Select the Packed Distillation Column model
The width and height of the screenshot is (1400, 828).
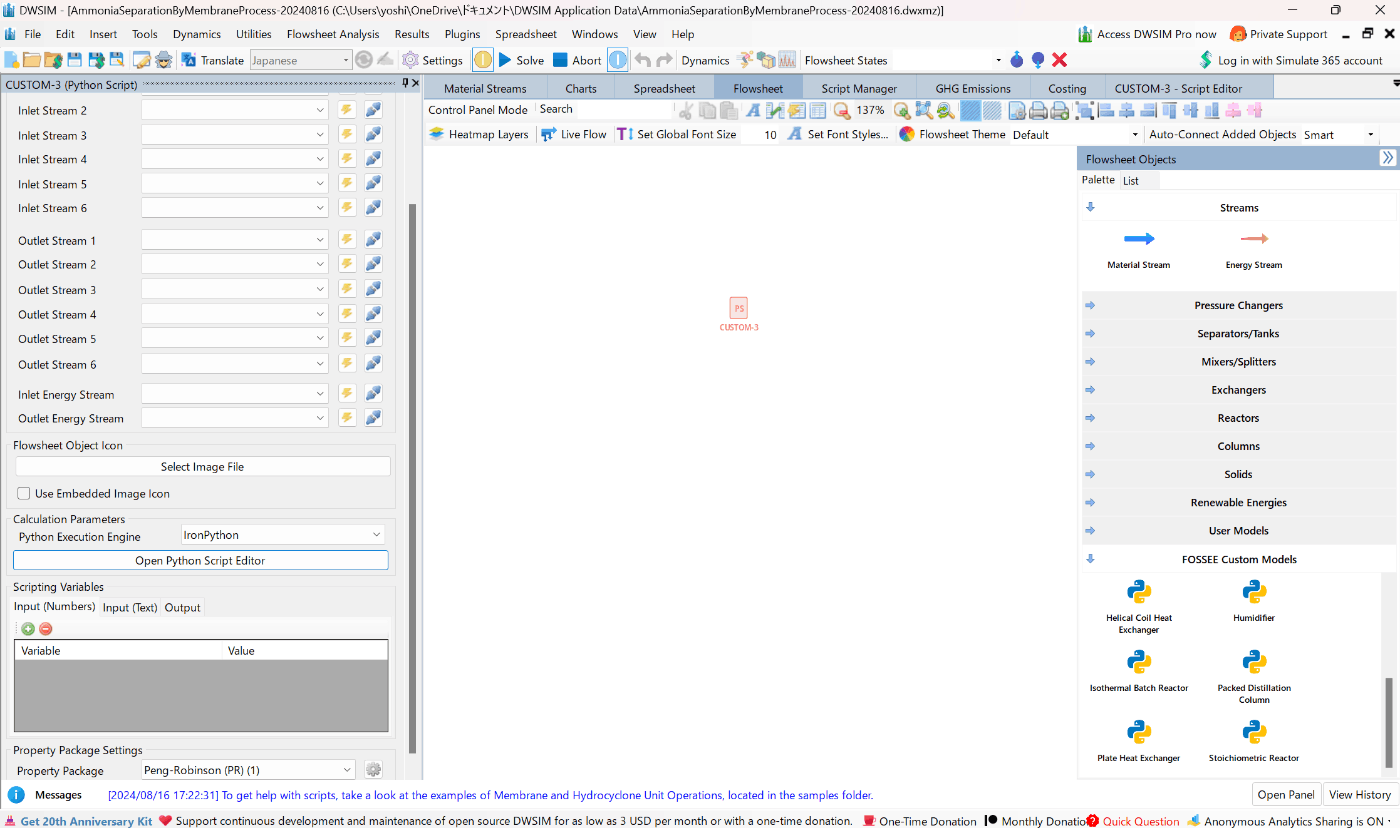point(1254,677)
